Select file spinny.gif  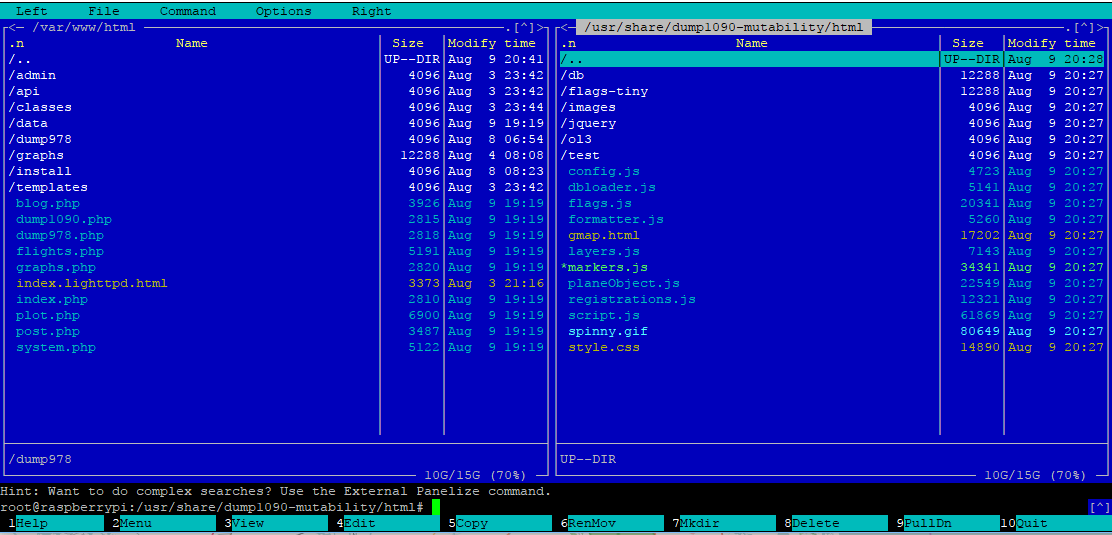[x=832, y=331]
